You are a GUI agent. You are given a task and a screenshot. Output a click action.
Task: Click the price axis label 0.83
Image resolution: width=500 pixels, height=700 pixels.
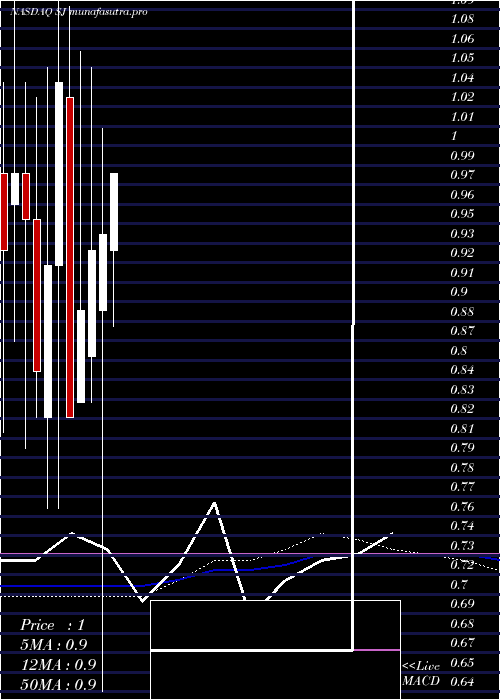(x=462, y=389)
